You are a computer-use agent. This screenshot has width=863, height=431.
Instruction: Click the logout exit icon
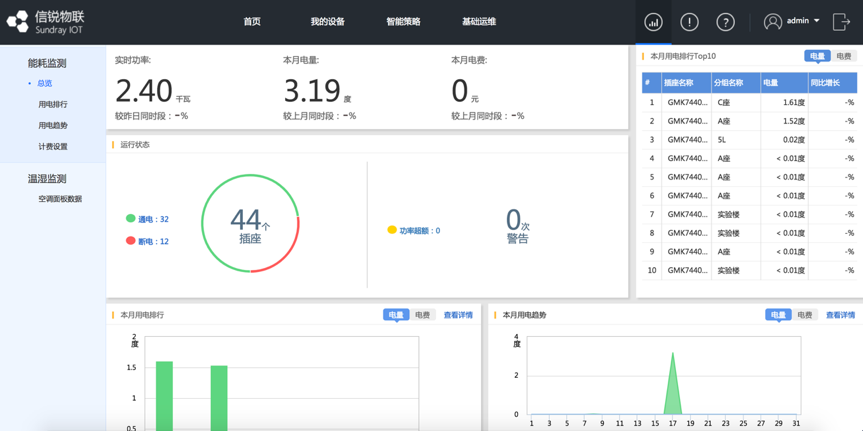(841, 21)
